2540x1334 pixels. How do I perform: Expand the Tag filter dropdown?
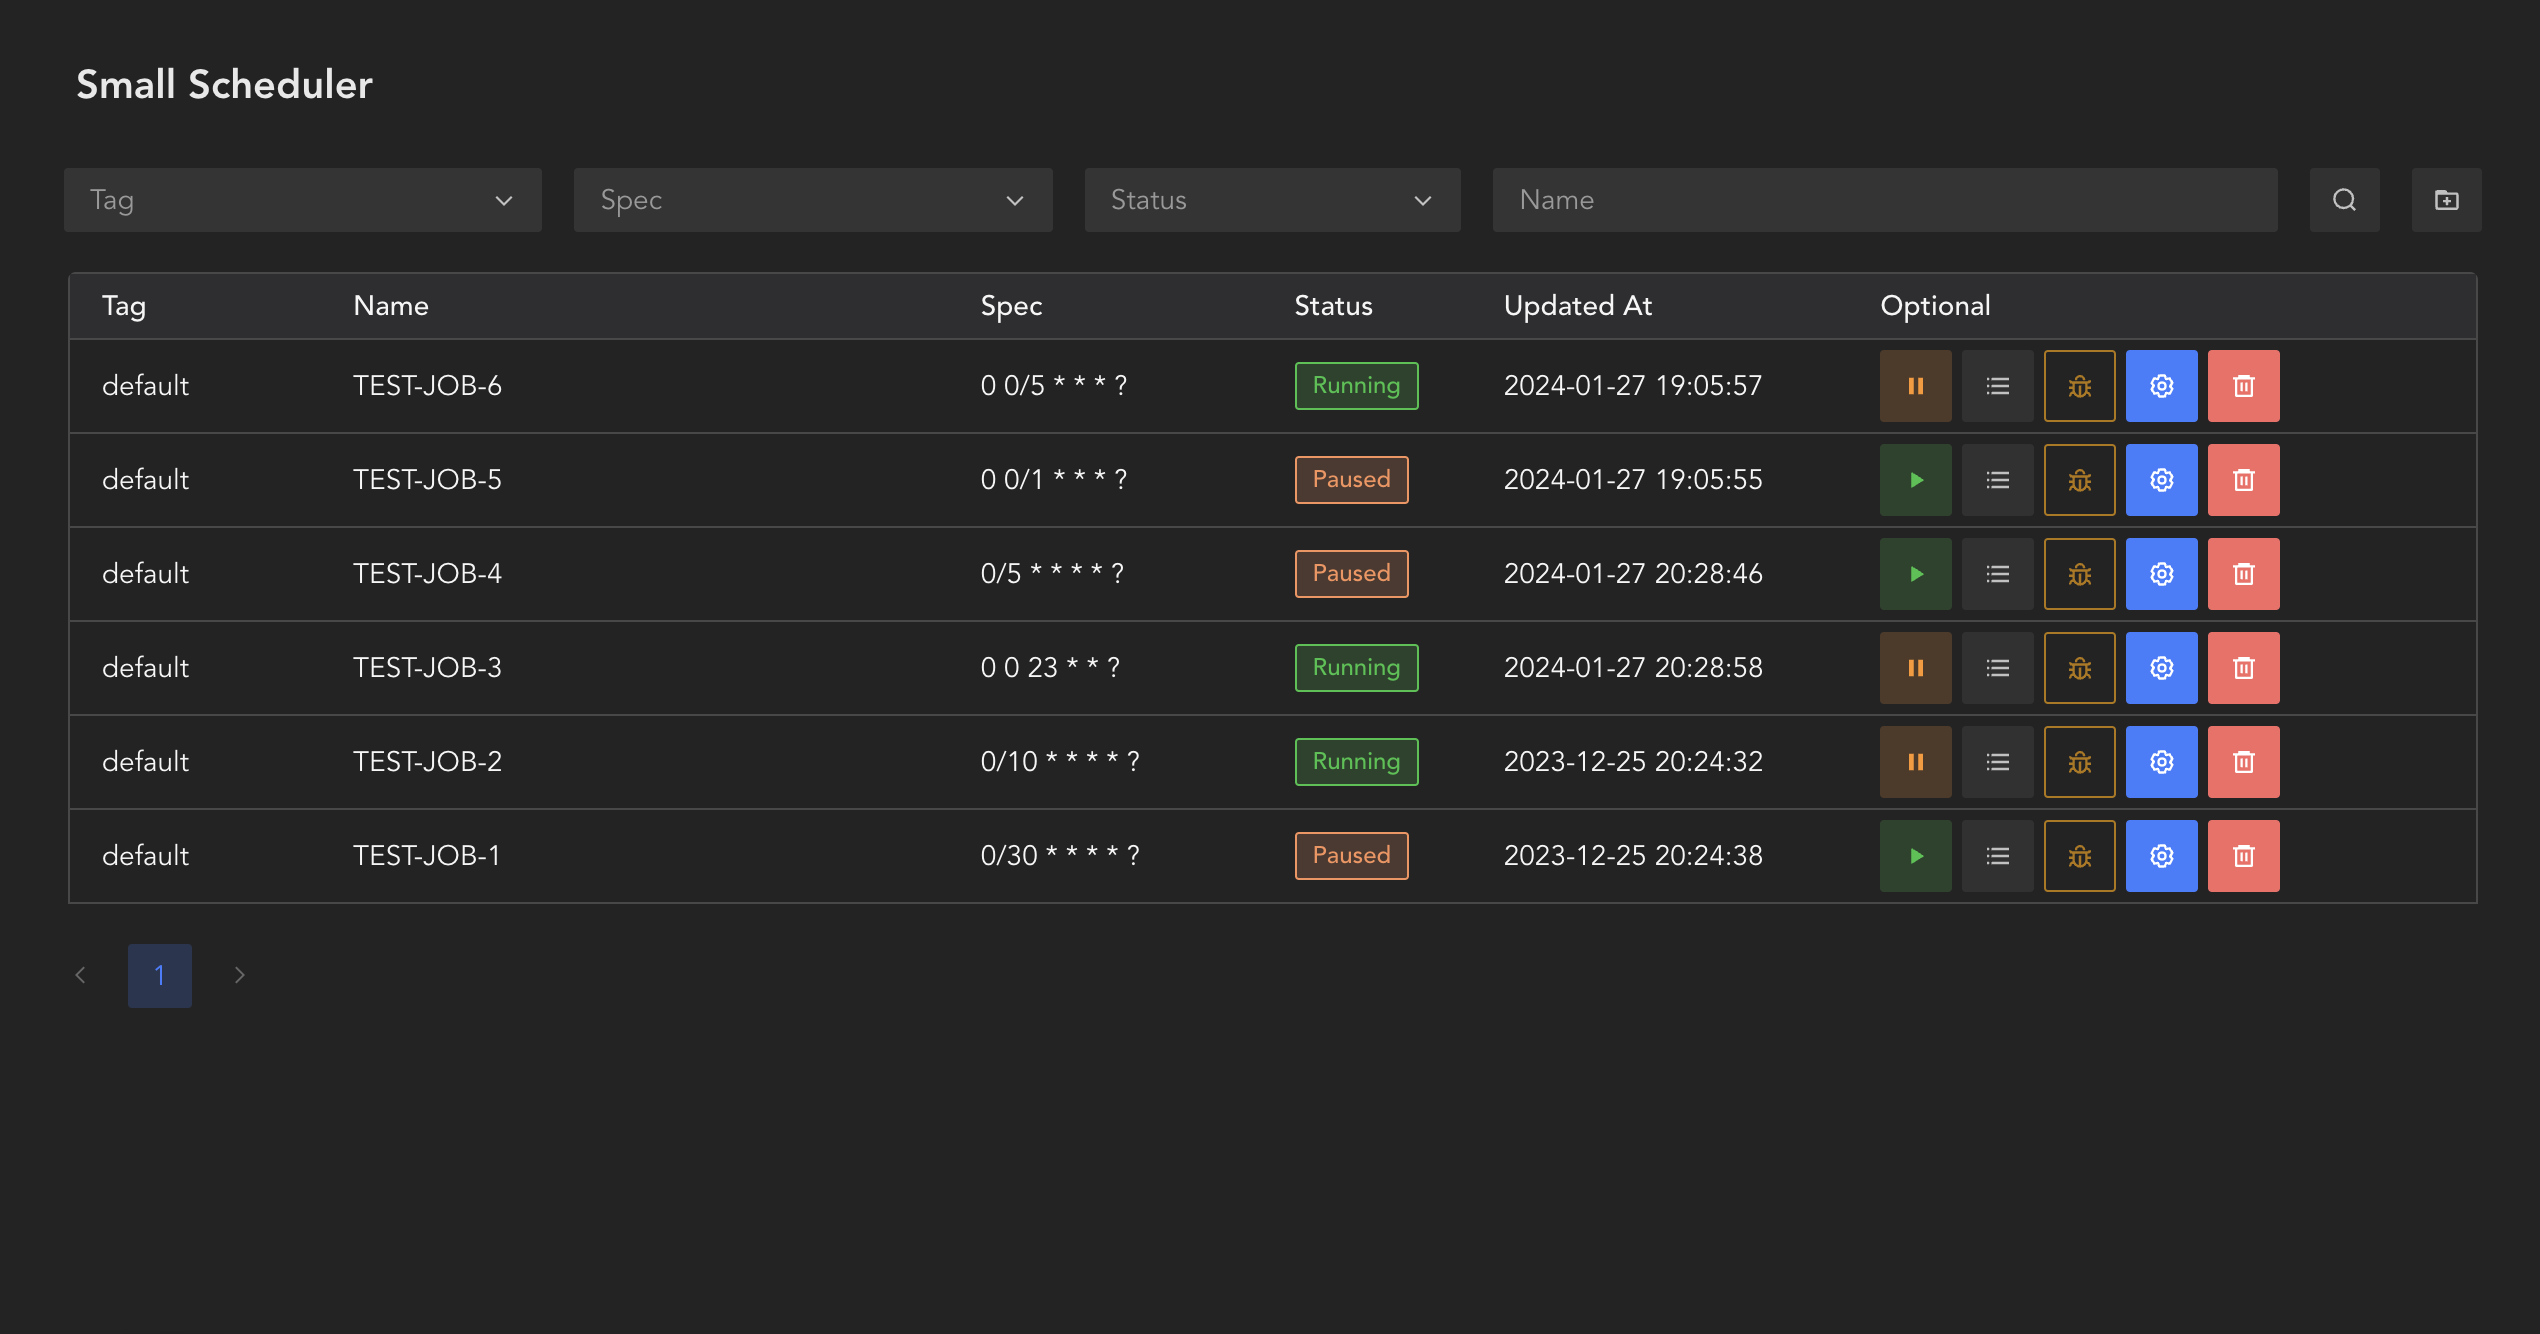click(x=302, y=200)
